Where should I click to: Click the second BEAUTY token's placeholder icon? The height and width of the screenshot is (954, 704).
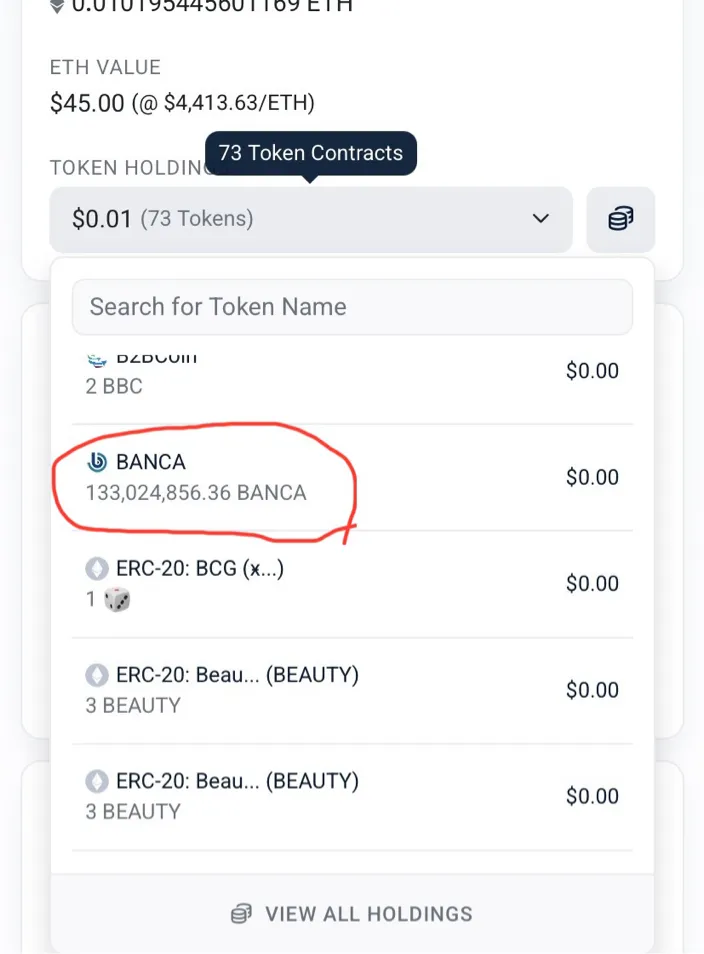(97, 781)
